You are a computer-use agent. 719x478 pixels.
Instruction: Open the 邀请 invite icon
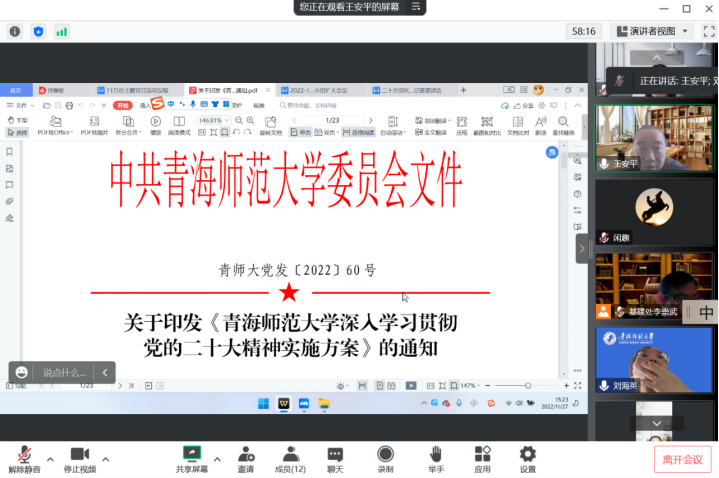(246, 460)
